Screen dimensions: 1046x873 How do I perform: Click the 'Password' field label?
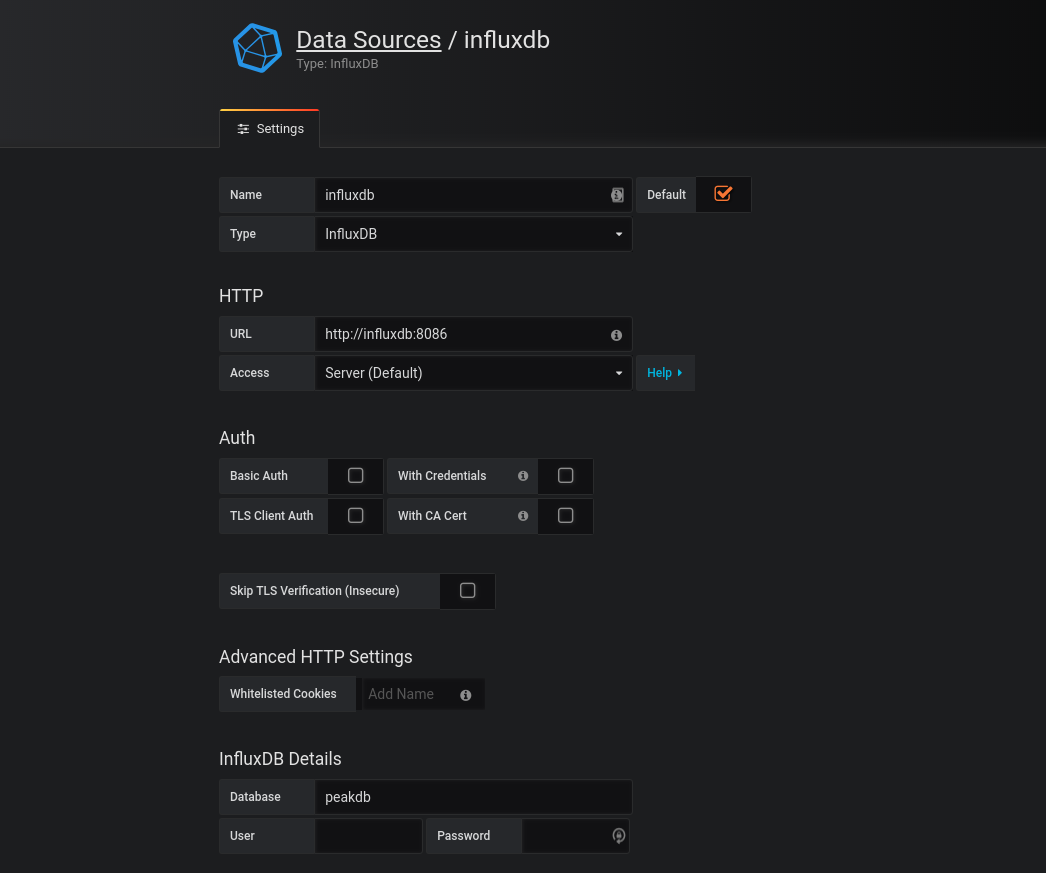[x=463, y=836]
